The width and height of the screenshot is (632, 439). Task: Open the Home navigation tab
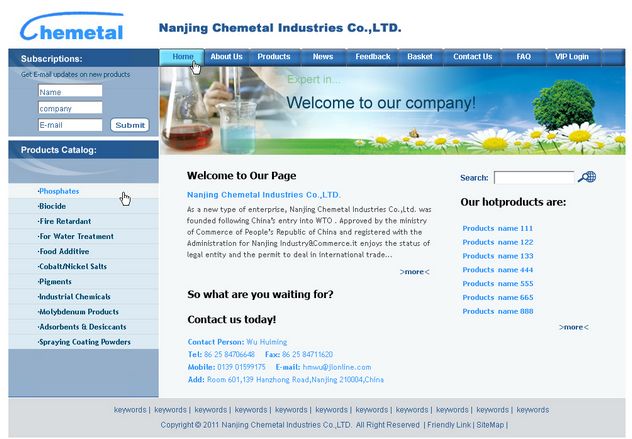(x=182, y=57)
